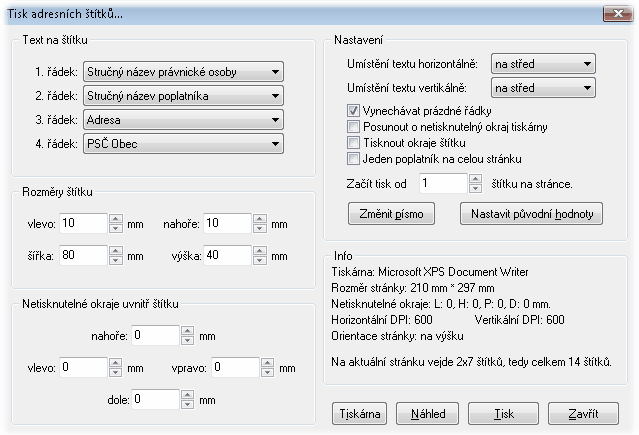The height and width of the screenshot is (435, 639).
Task: Tick Posunout o netisknutelný okraj tiskárny
Action: 353,127
